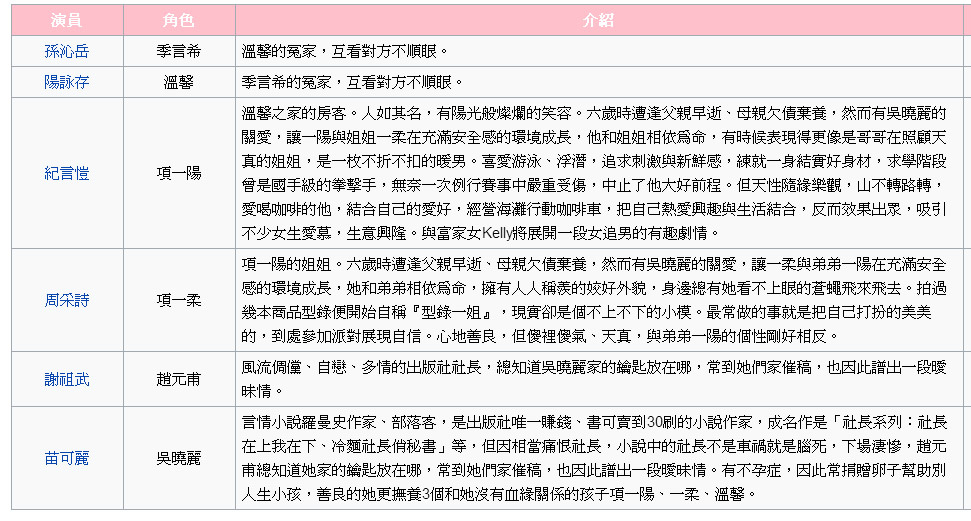This screenshot has width=971, height=521.
Task: Click the description 季言希的冤家，互看對方不順眼
Action: coord(352,82)
